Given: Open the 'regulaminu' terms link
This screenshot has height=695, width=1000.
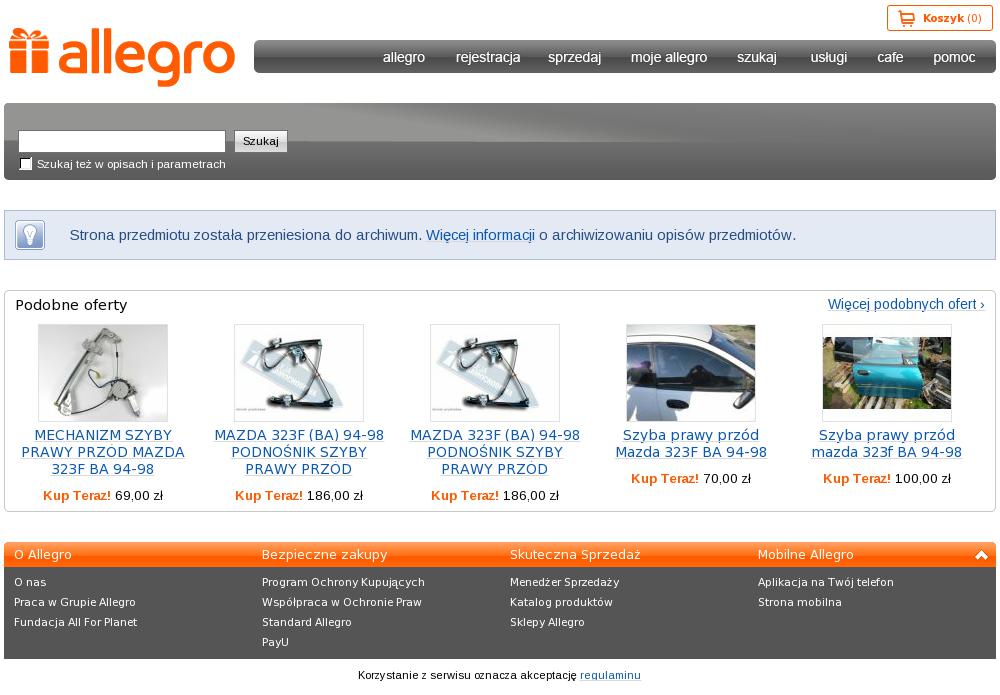Looking at the screenshot, I should pyautogui.click(x=610, y=675).
